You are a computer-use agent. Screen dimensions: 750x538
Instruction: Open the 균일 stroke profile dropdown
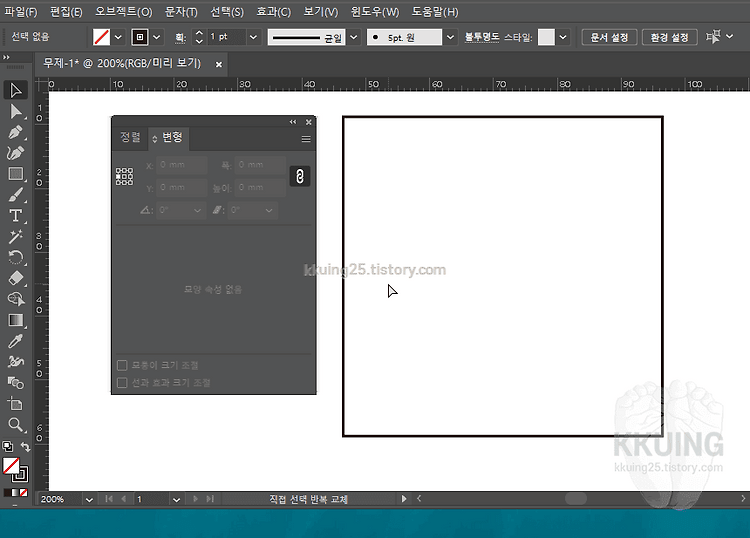pos(353,37)
